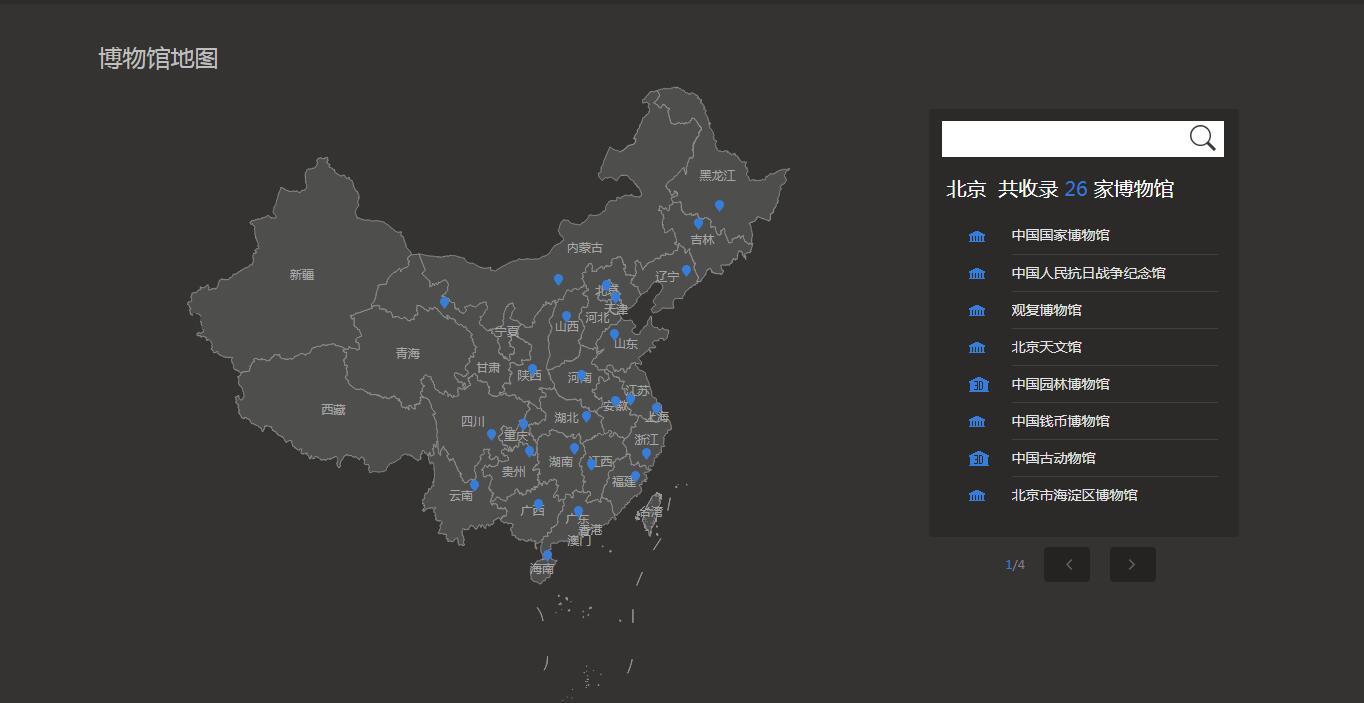Image resolution: width=1364 pixels, height=703 pixels.
Task: Open 中国钱币博物馆 from the list
Action: click(1060, 421)
